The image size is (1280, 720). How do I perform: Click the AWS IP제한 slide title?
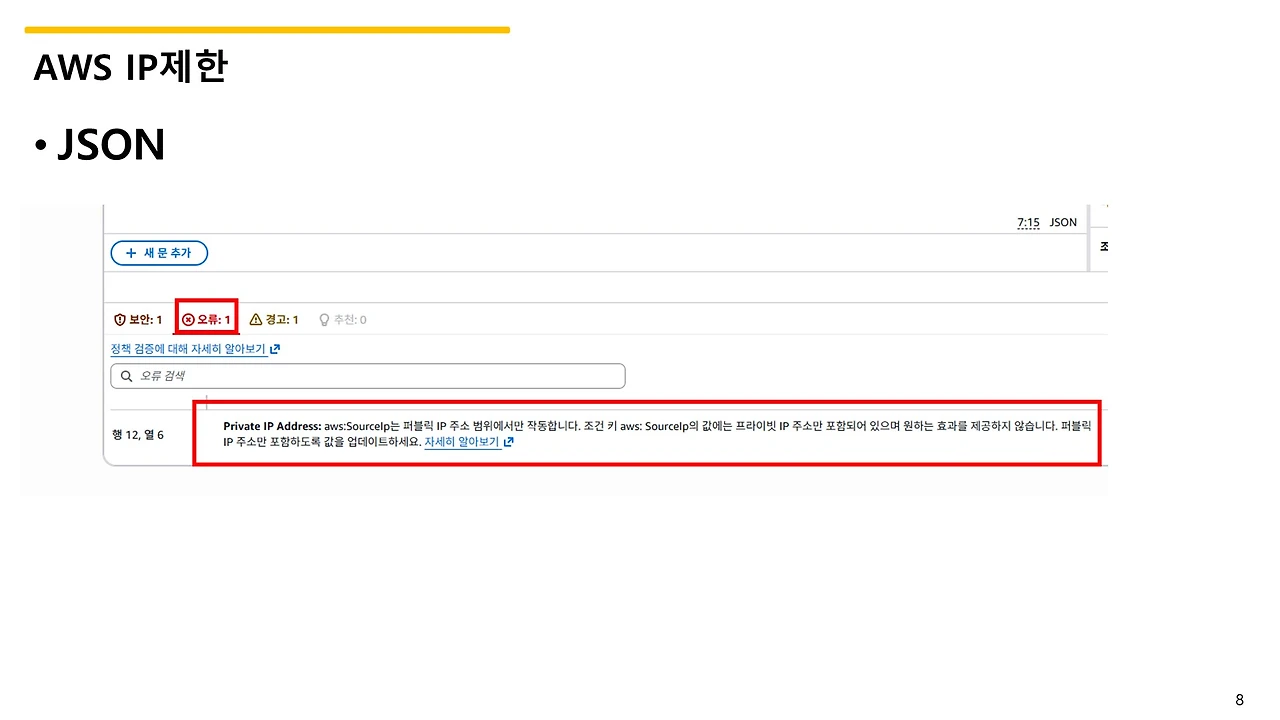tap(131, 67)
